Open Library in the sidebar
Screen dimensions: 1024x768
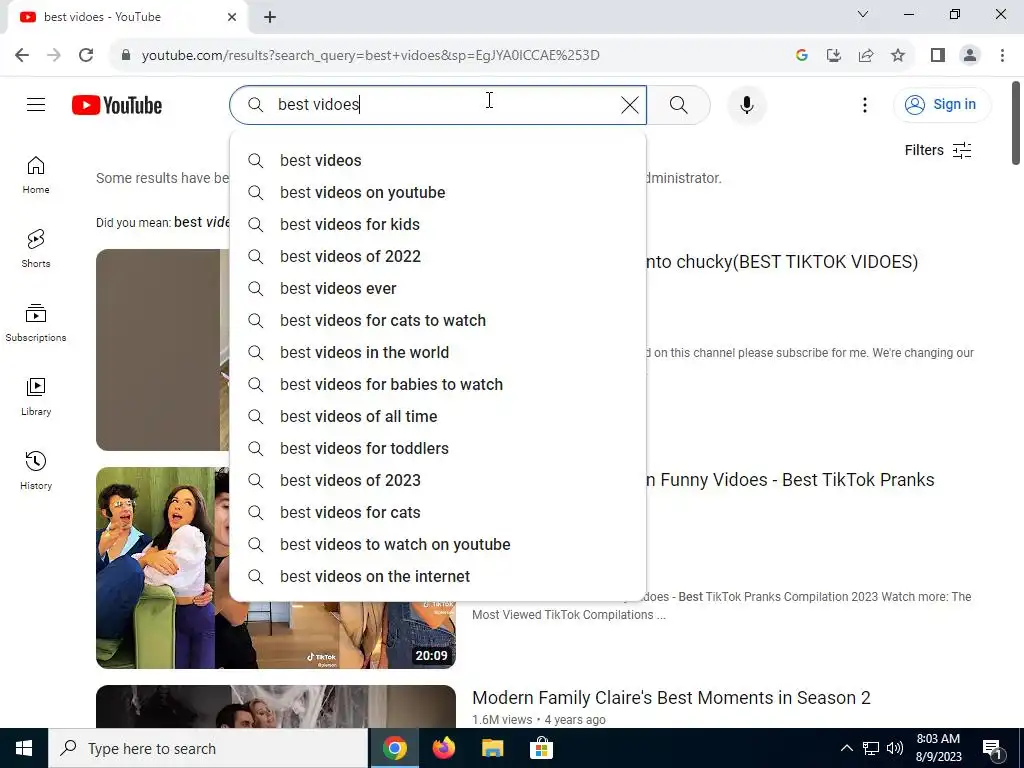(x=36, y=397)
